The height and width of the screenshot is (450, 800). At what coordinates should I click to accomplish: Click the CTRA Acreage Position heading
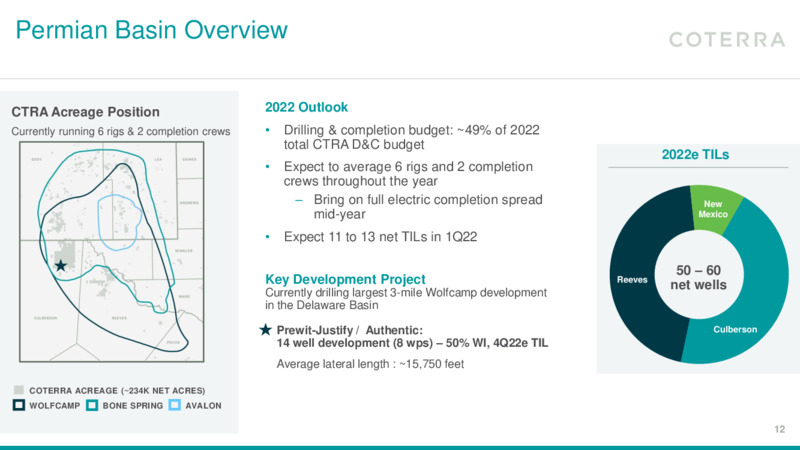(x=85, y=112)
